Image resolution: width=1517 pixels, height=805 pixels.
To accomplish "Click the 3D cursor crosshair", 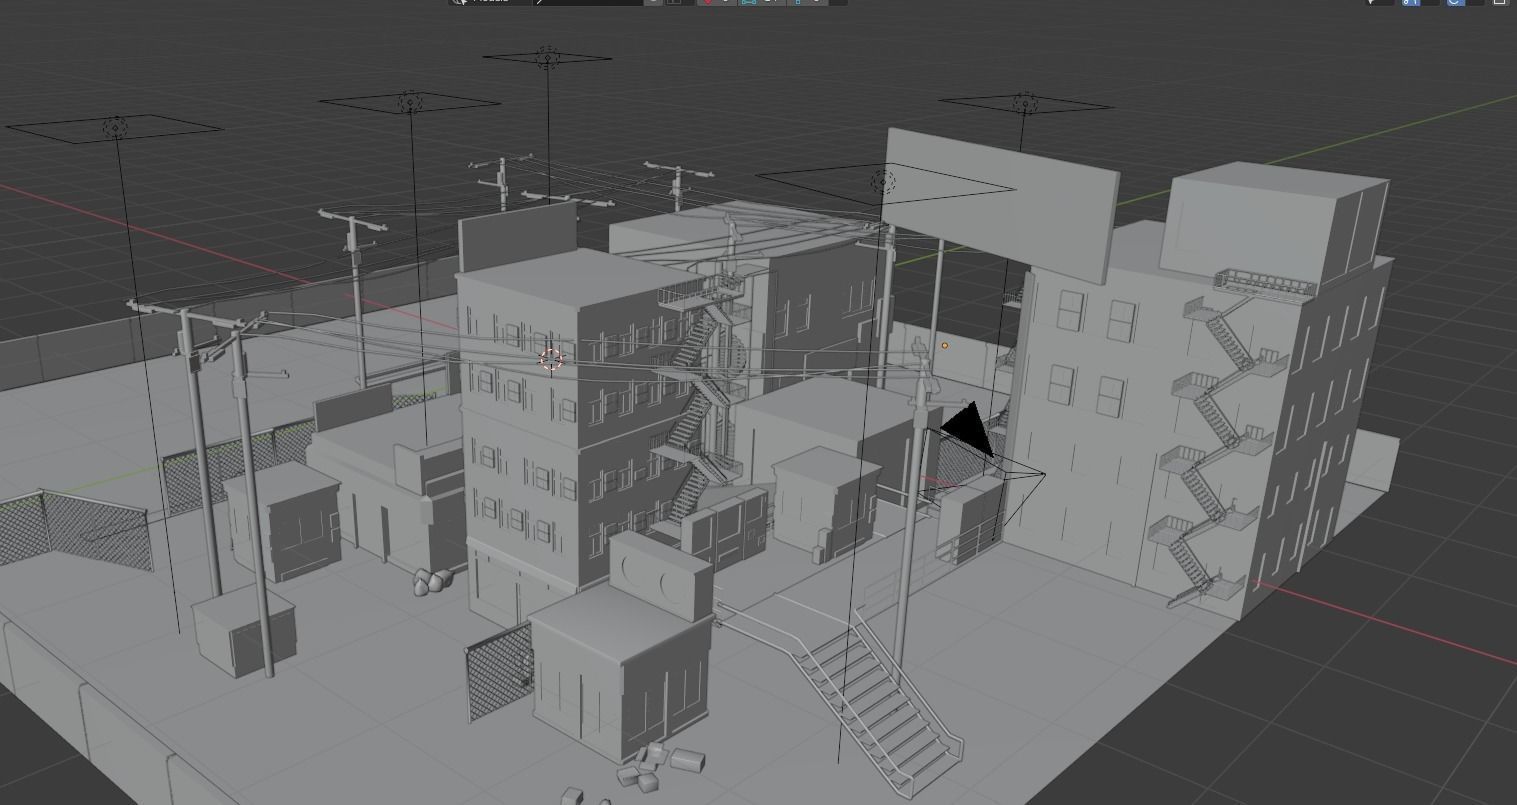I will click(x=551, y=360).
